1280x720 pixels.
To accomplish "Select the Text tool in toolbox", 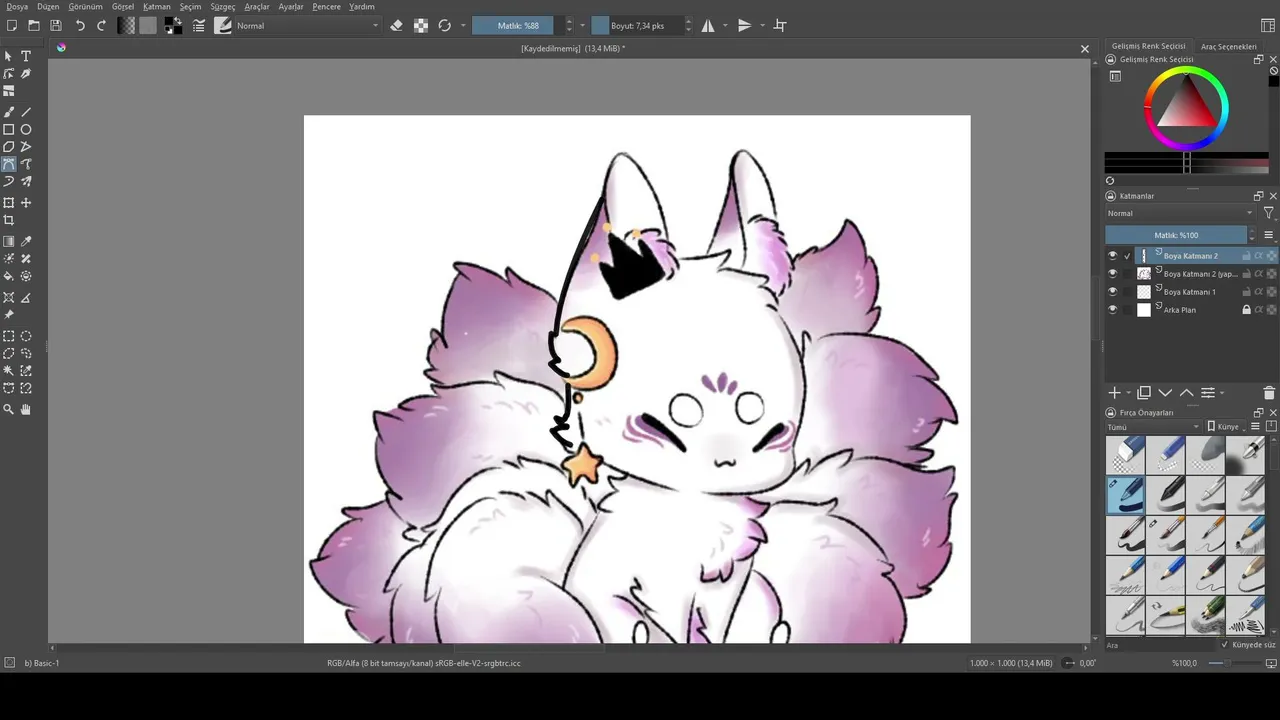I will [x=26, y=56].
